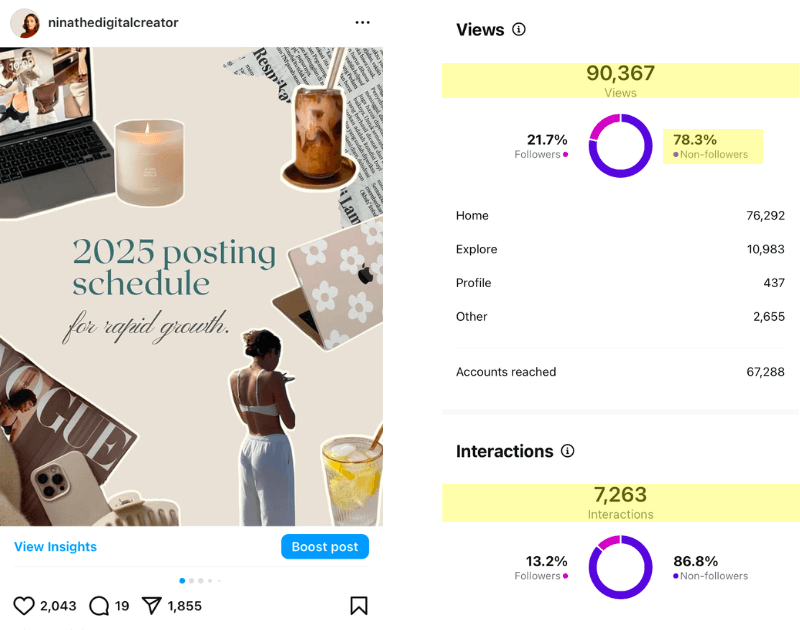Open comments via speech bubble icon
The image size is (800, 630).
tap(99, 605)
